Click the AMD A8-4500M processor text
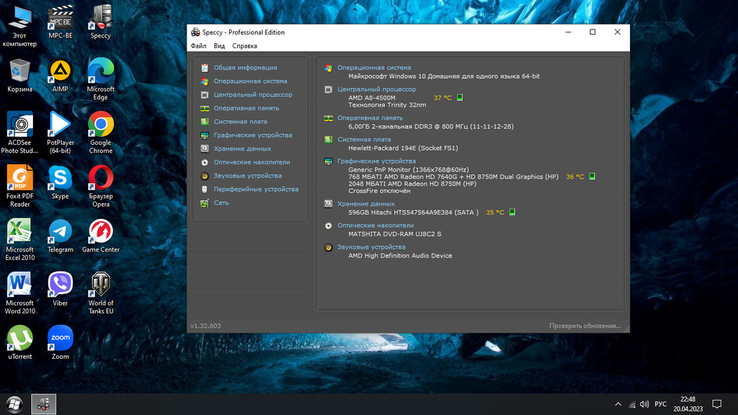 pos(372,98)
